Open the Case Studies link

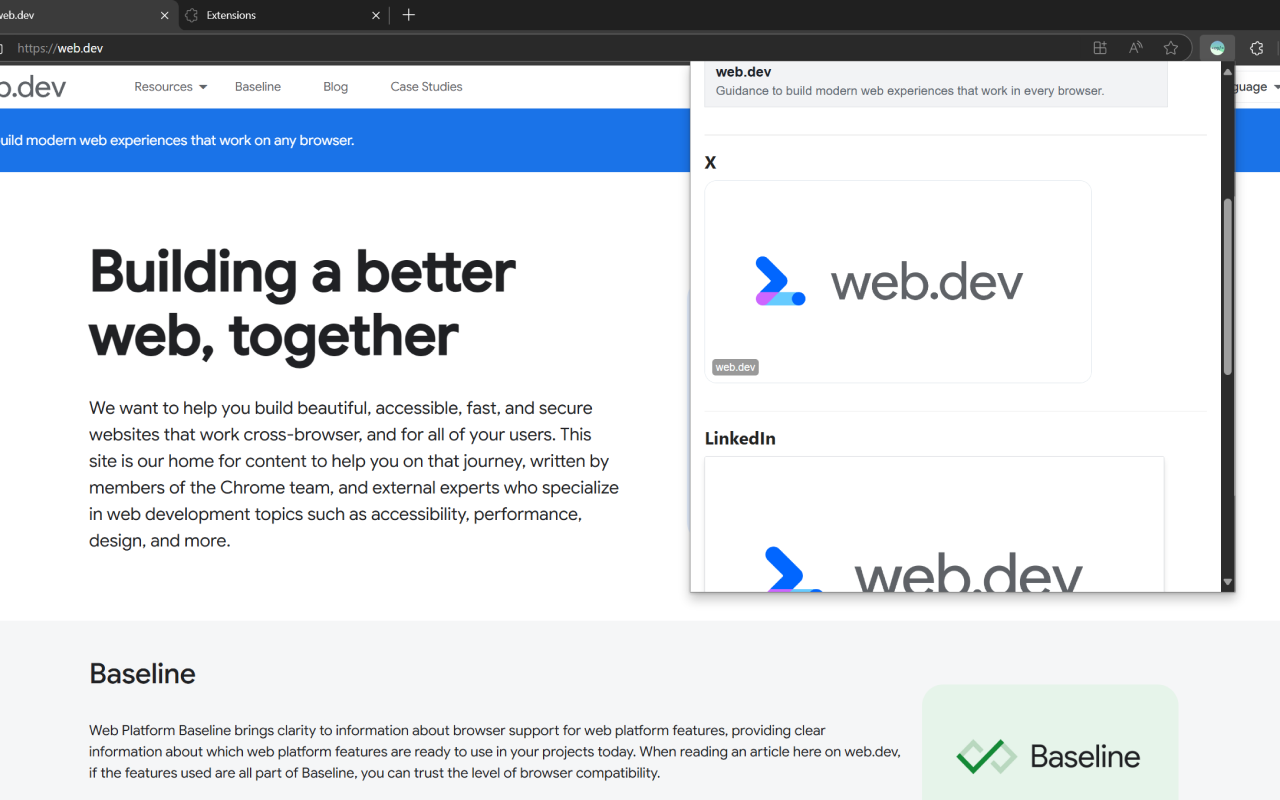pyautogui.click(x=426, y=87)
